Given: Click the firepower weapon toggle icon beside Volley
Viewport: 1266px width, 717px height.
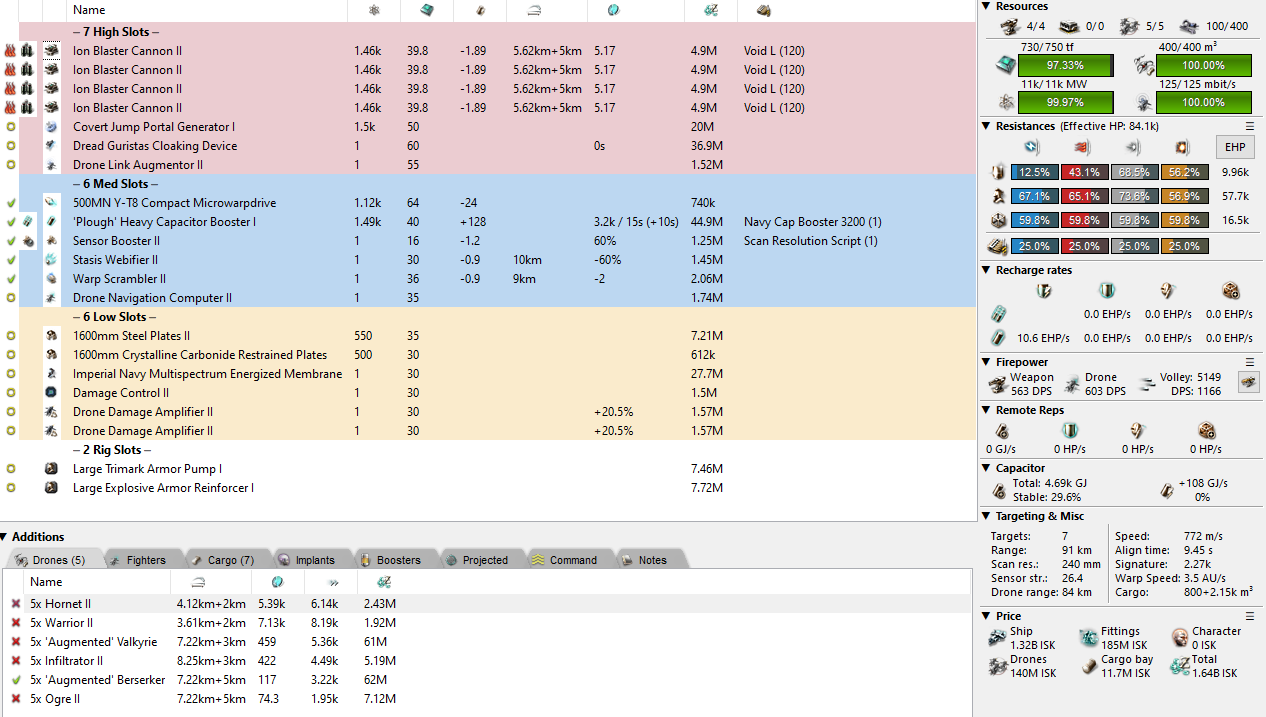Looking at the screenshot, I should pyautogui.click(x=1248, y=381).
